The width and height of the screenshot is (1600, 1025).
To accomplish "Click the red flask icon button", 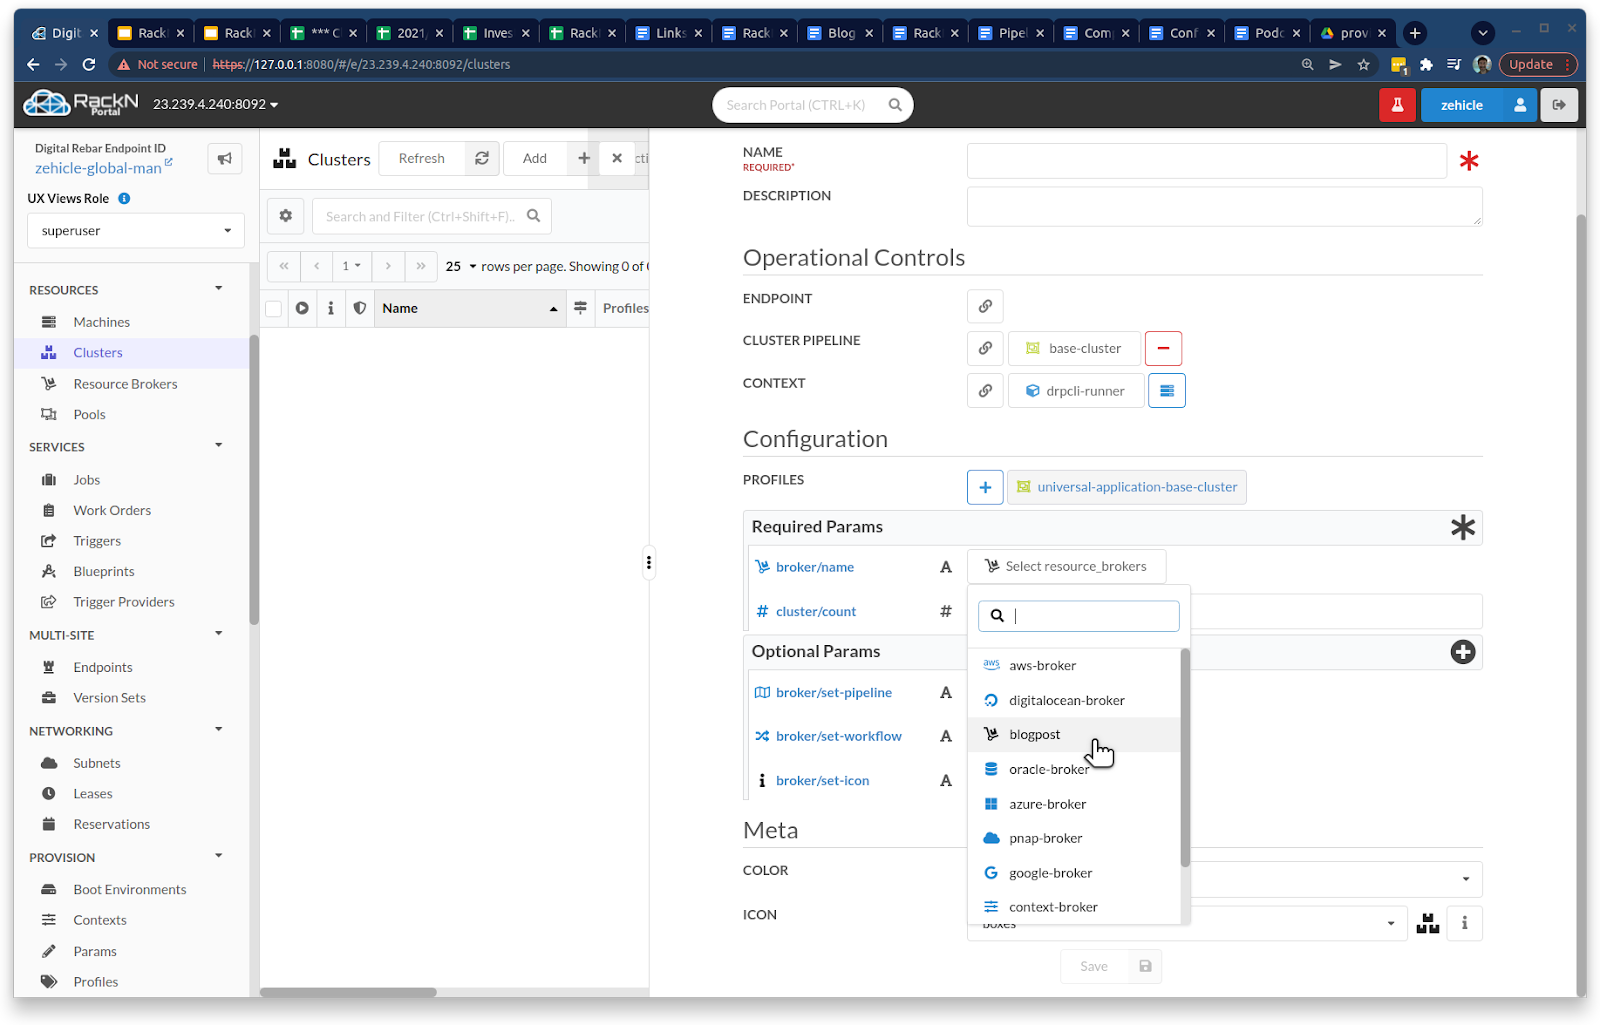I will [x=1398, y=105].
